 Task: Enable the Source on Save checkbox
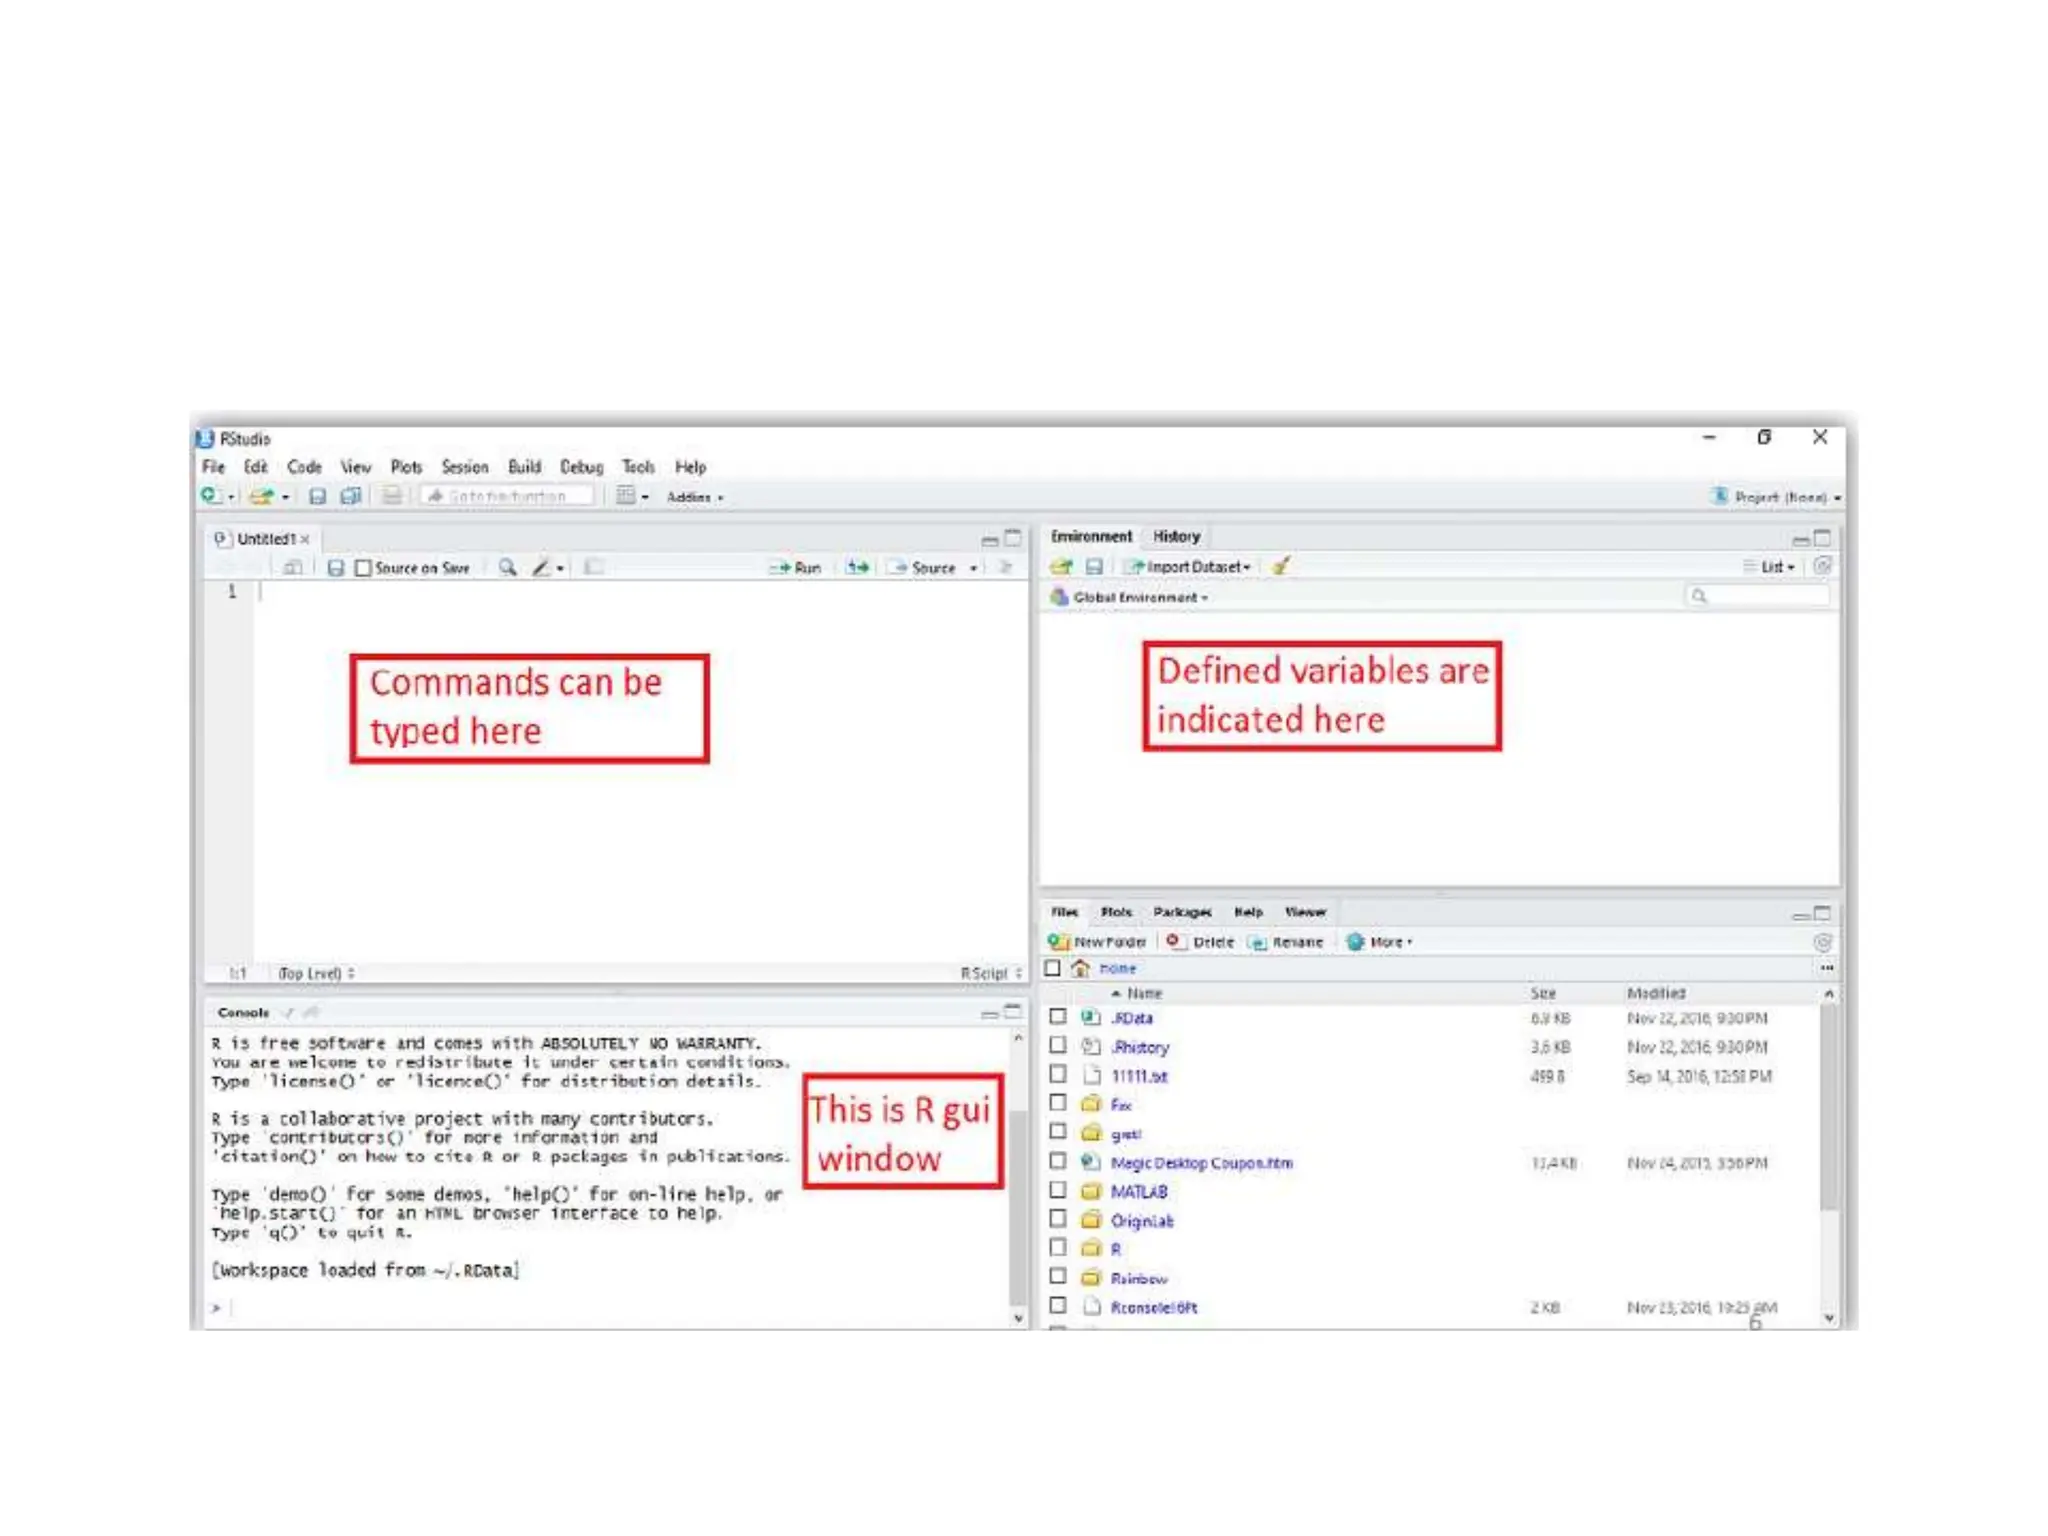click(364, 568)
